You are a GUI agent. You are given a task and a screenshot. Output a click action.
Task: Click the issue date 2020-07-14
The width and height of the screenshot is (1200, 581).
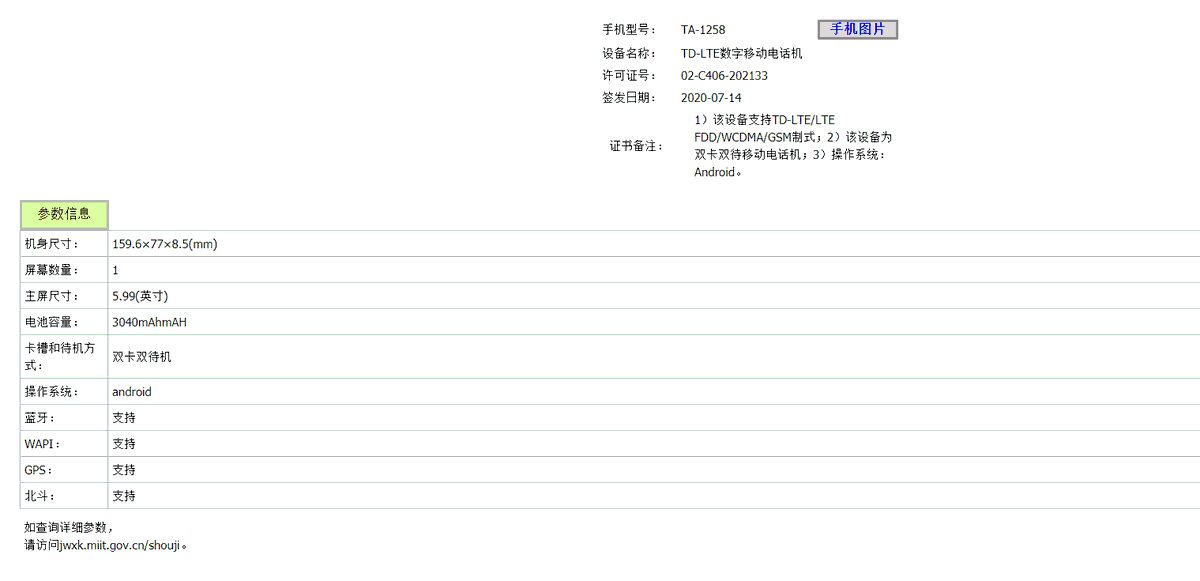click(x=711, y=98)
